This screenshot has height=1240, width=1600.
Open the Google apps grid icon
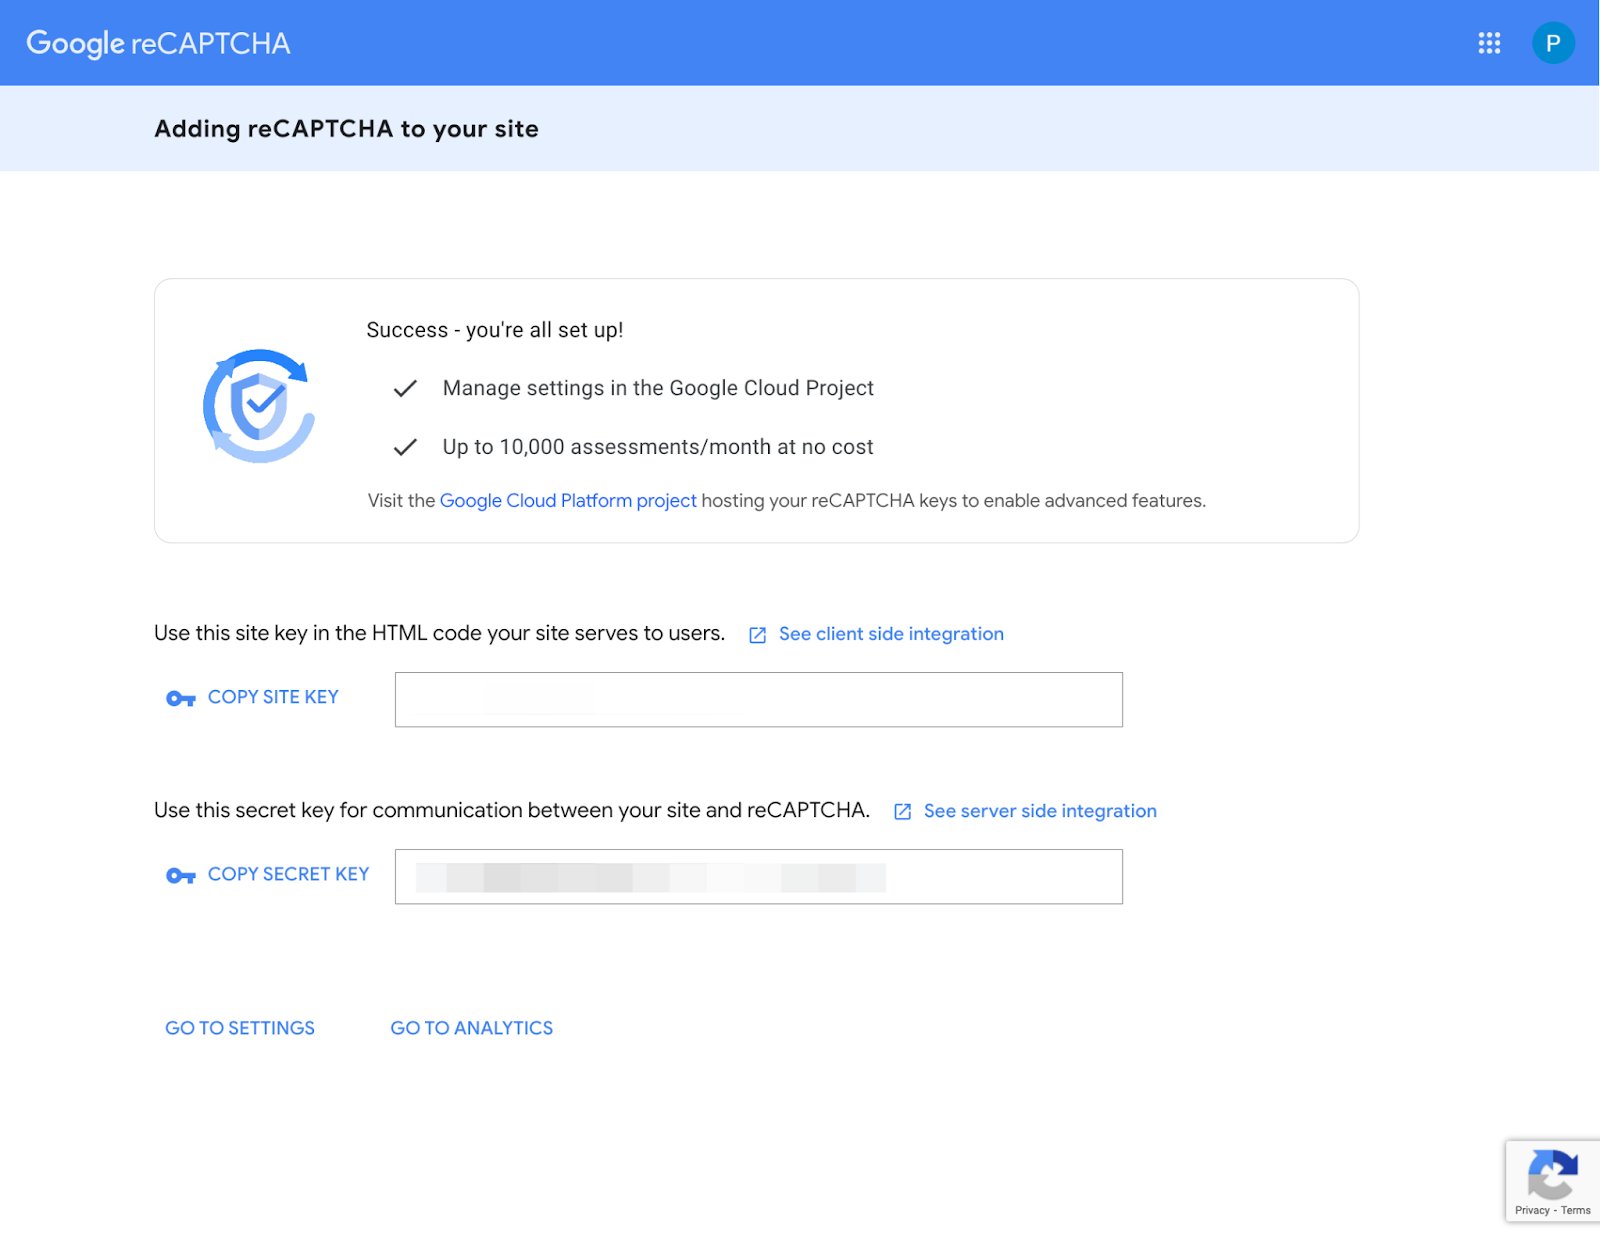point(1489,43)
